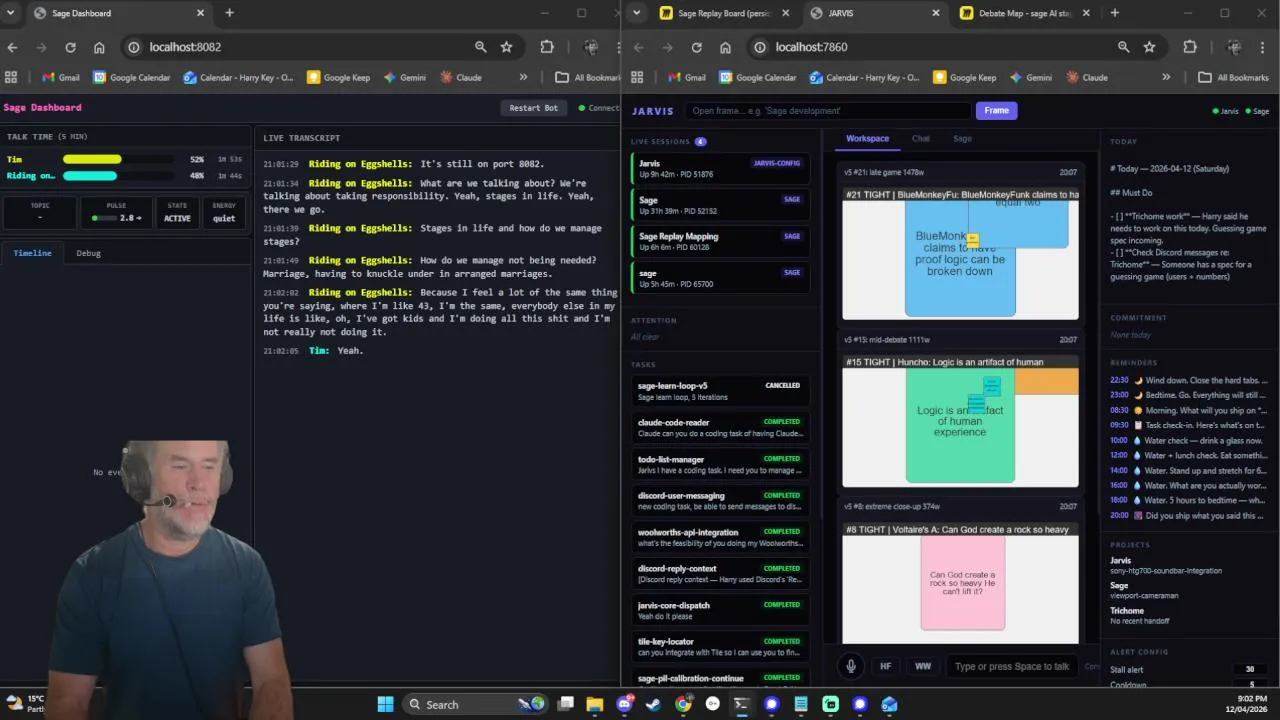The width and height of the screenshot is (1280, 720).
Task: Open Claude bookmark in right browser
Action: click(1088, 77)
